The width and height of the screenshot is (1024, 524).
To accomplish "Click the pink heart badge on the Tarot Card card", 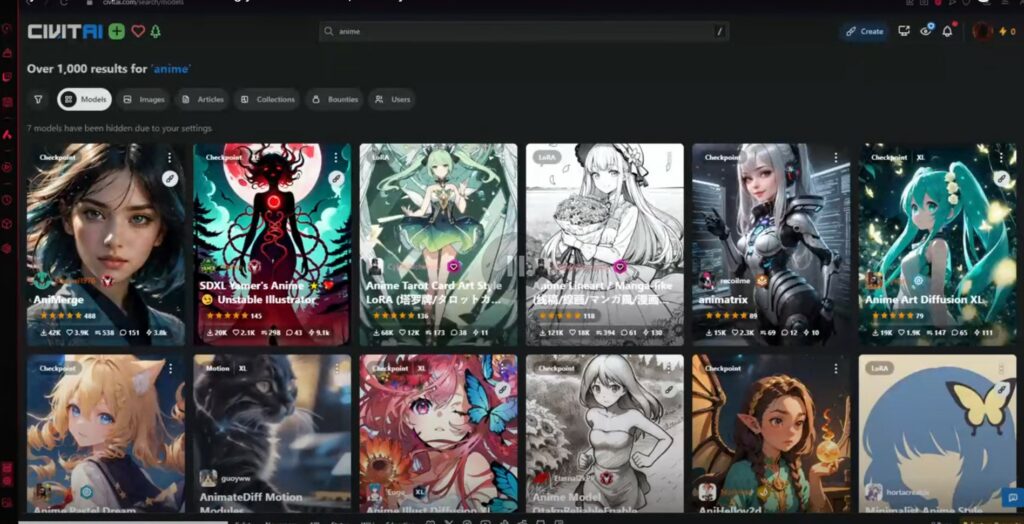I will point(453,266).
